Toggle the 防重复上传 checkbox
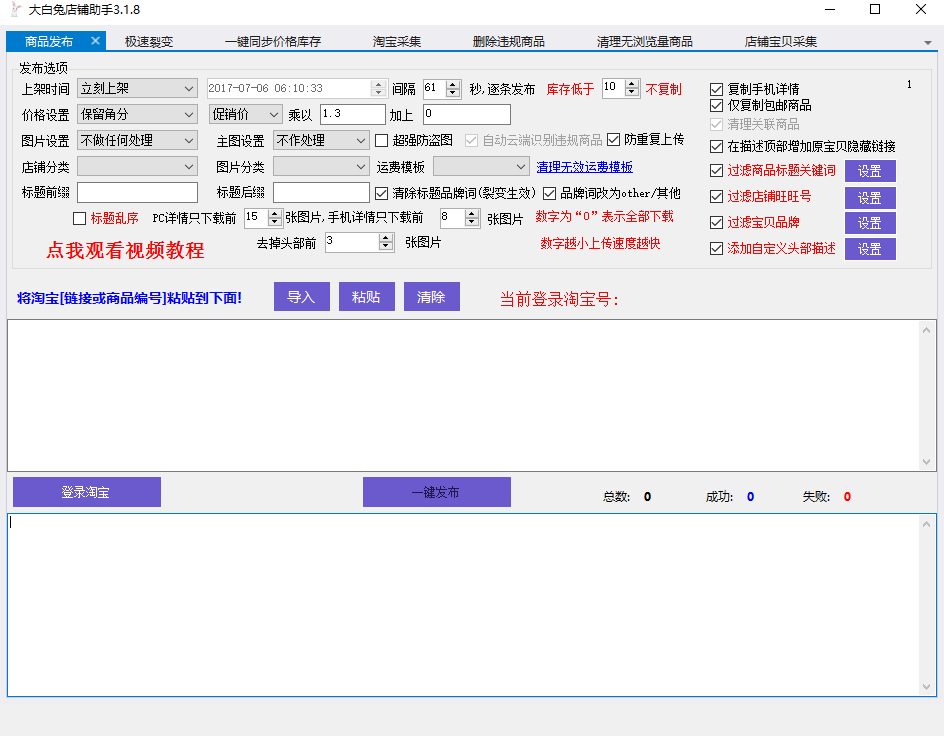Screen dimensions: 944x736 point(616,140)
